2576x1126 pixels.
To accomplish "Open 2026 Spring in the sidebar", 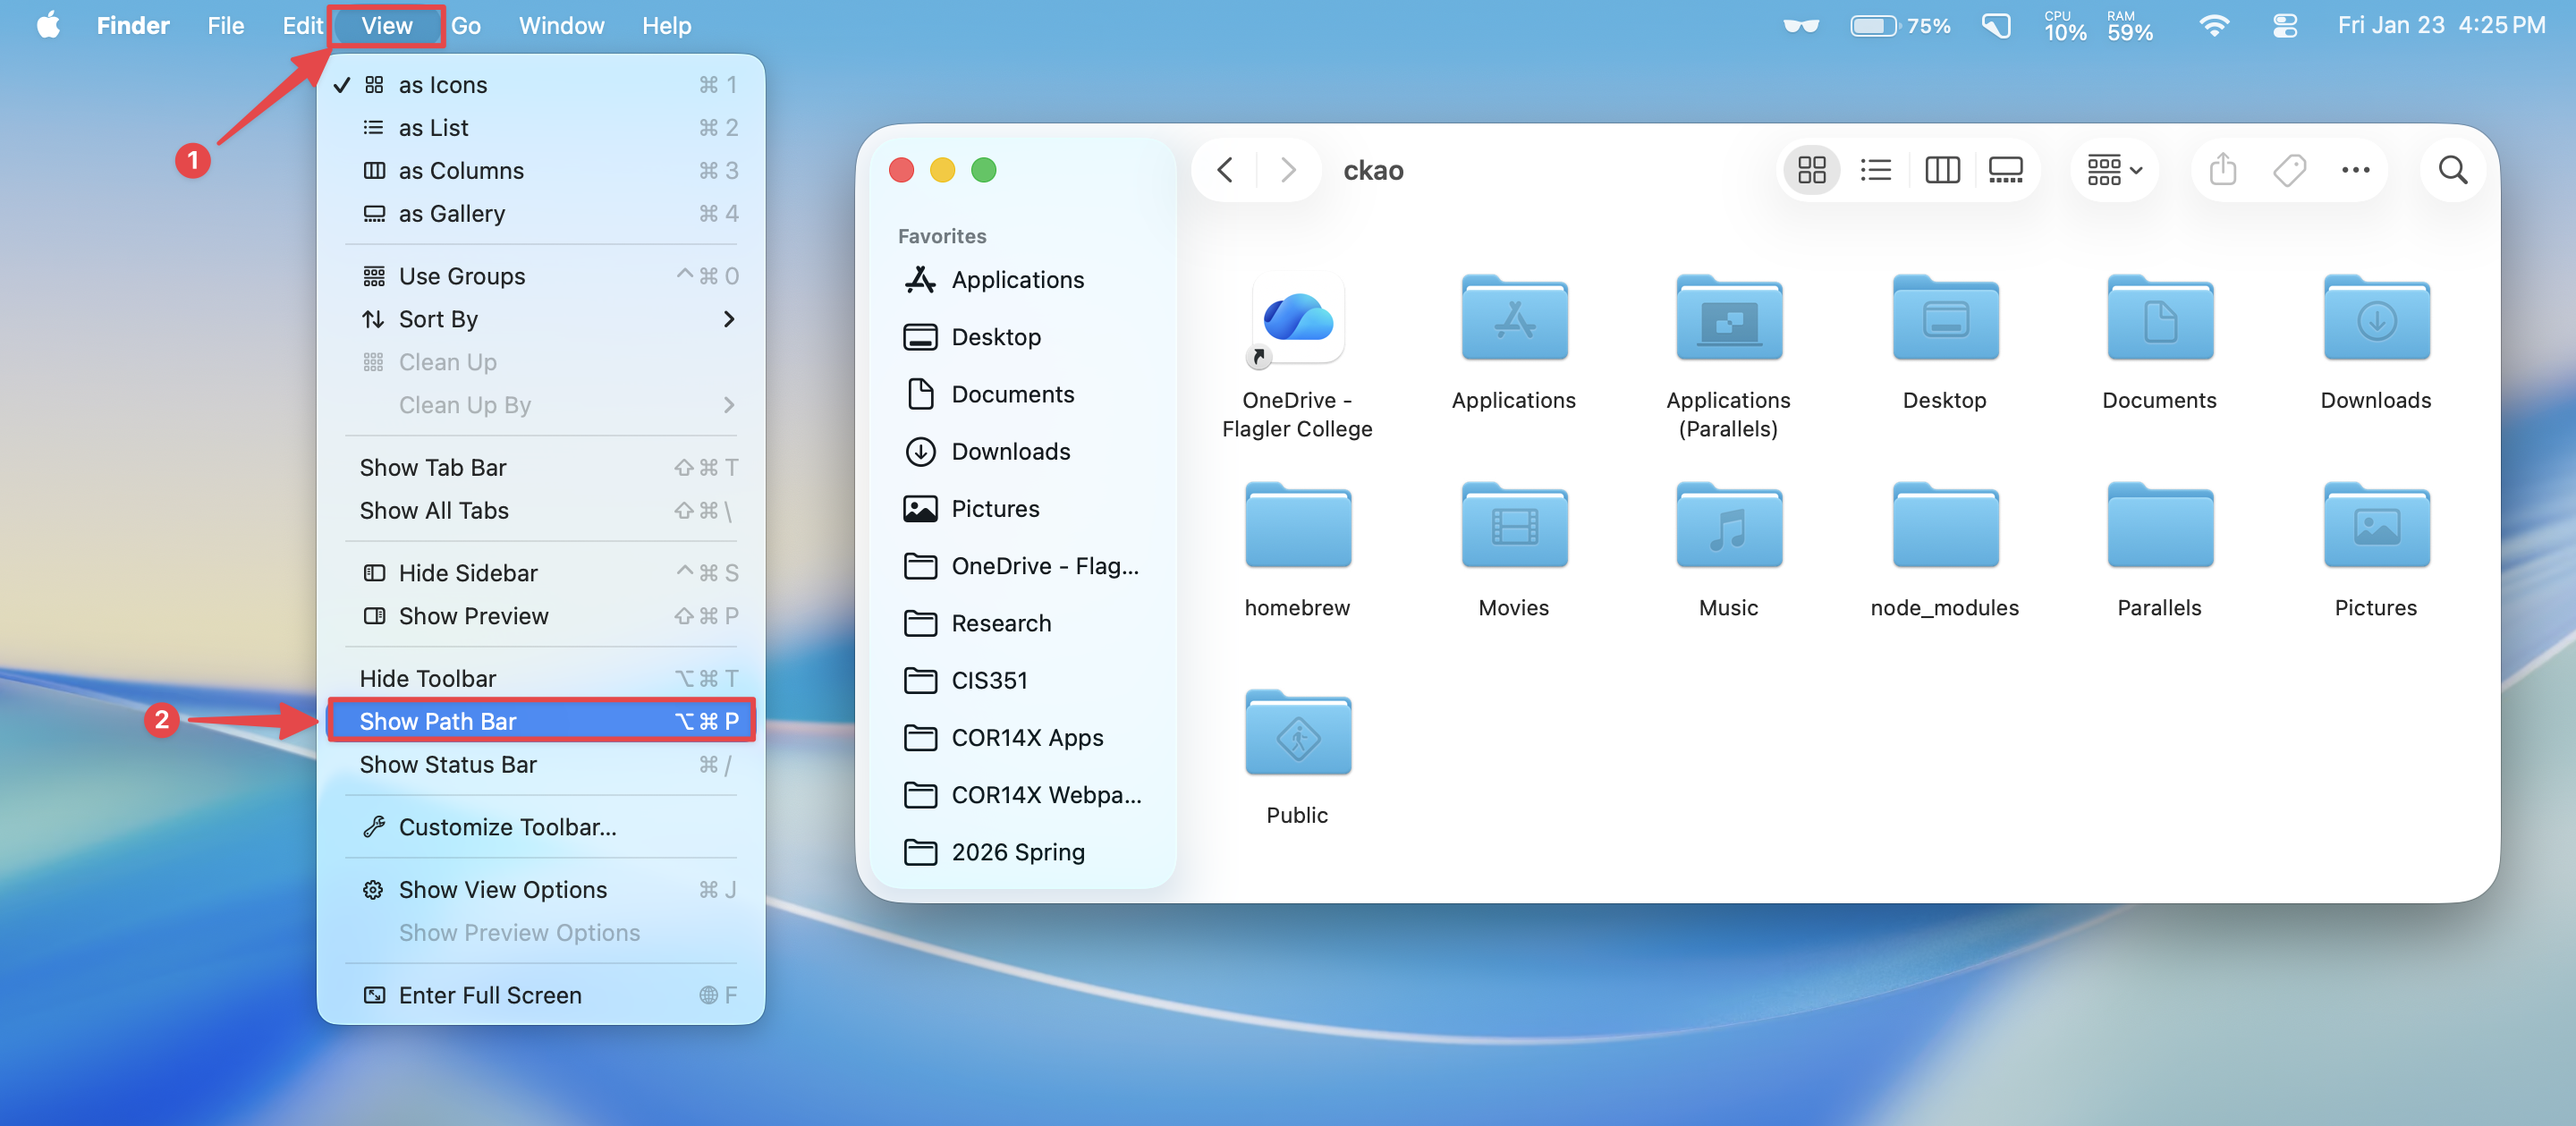I will click(1022, 852).
